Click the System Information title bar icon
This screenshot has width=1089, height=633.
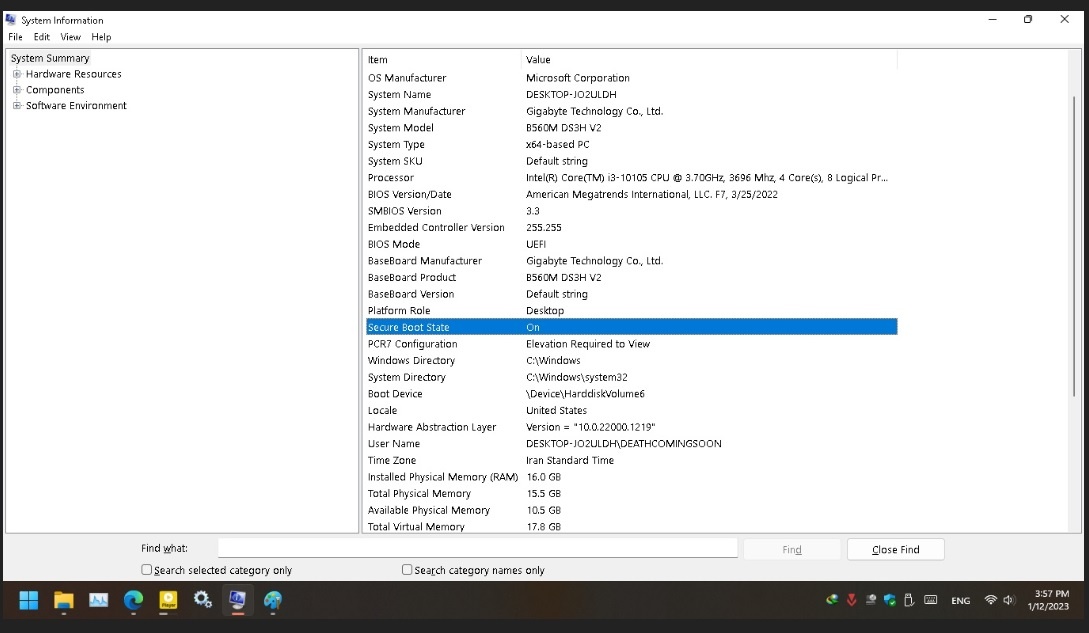point(10,19)
